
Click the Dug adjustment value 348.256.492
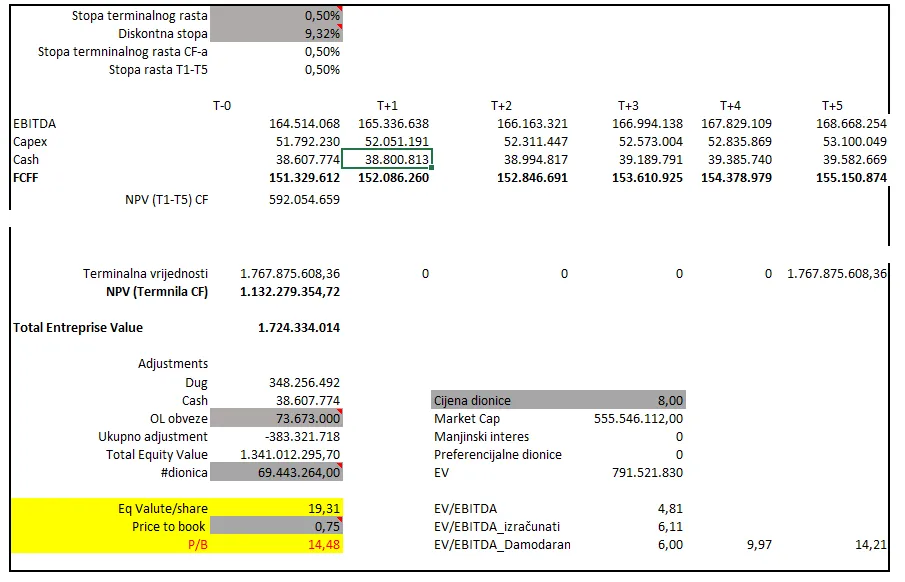pyautogui.click(x=304, y=383)
